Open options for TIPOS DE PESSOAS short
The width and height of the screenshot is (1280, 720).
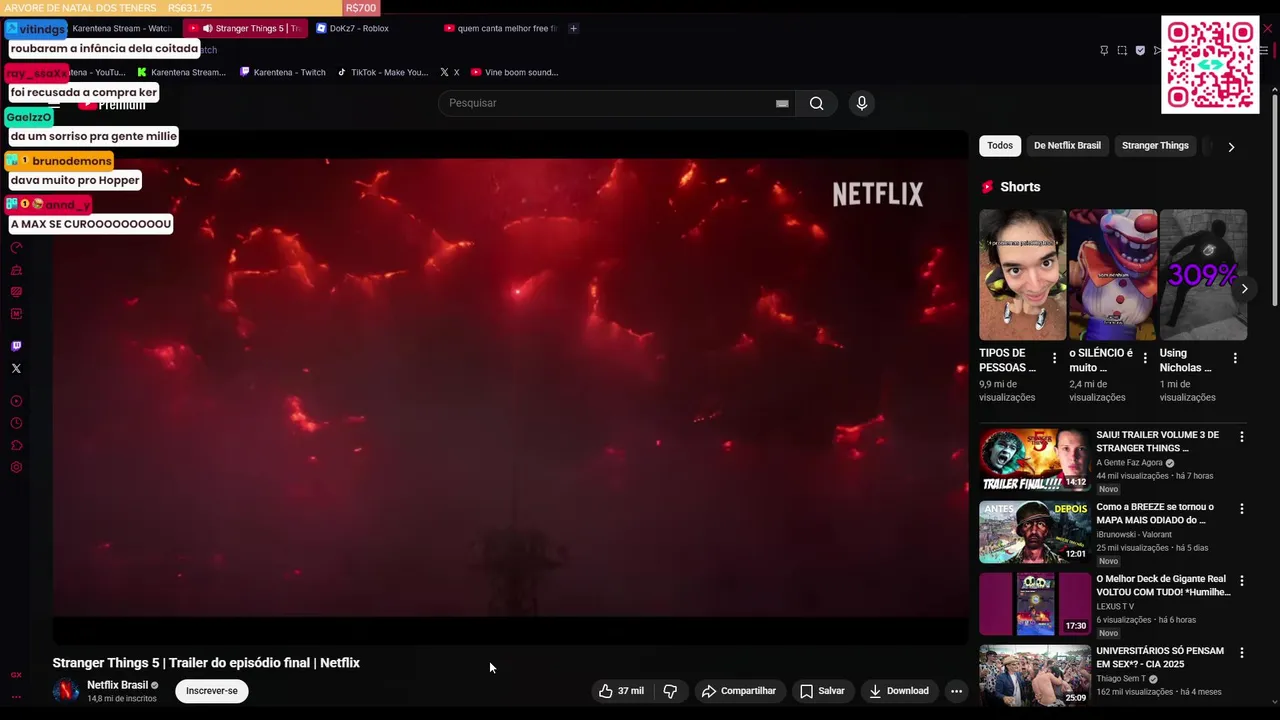[x=1054, y=358]
